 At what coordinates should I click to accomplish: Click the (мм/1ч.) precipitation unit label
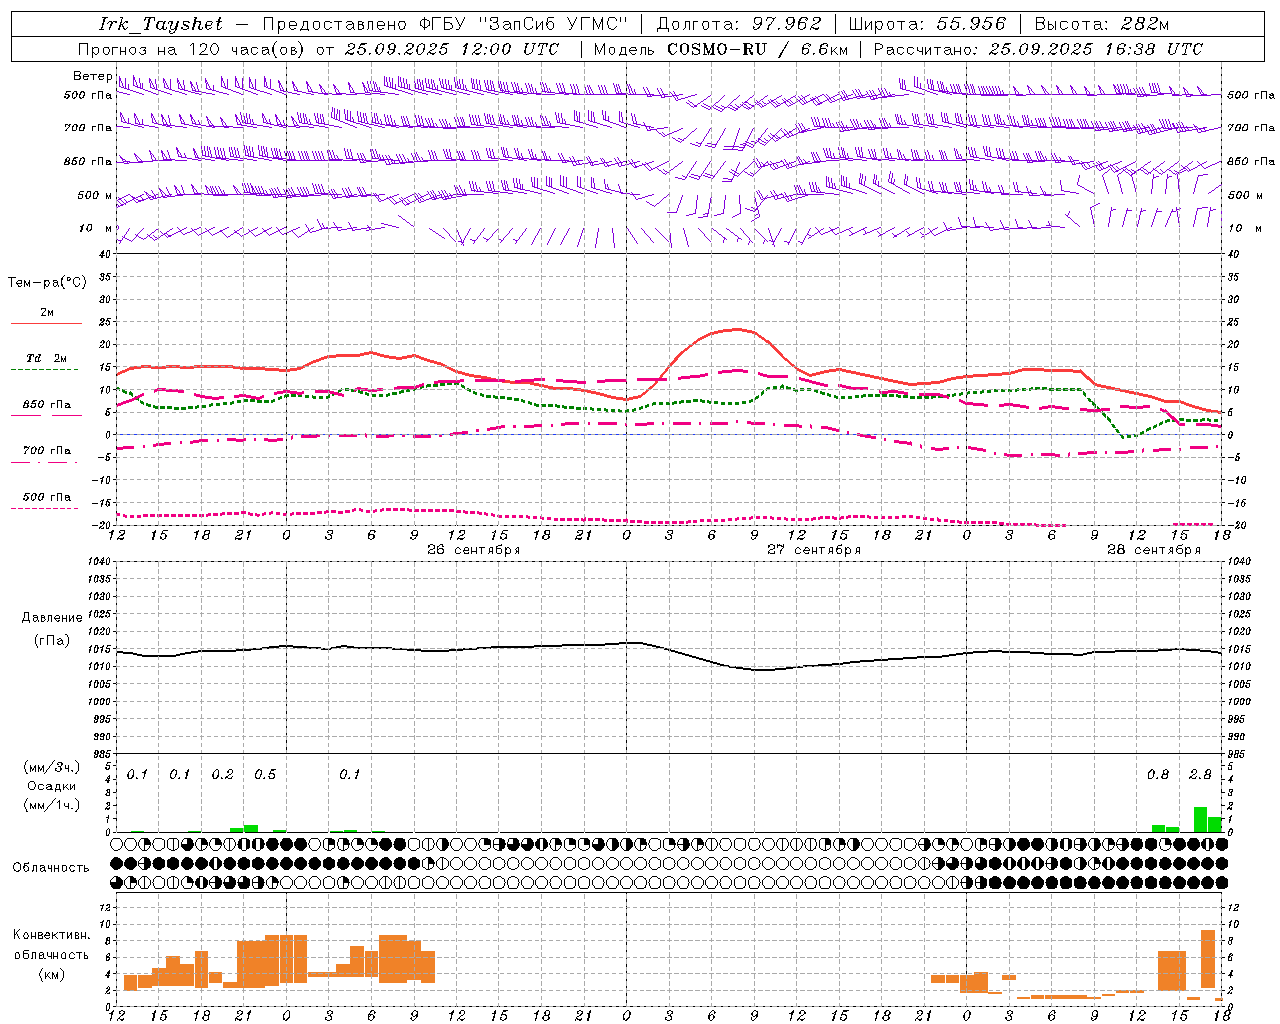pos(52,805)
